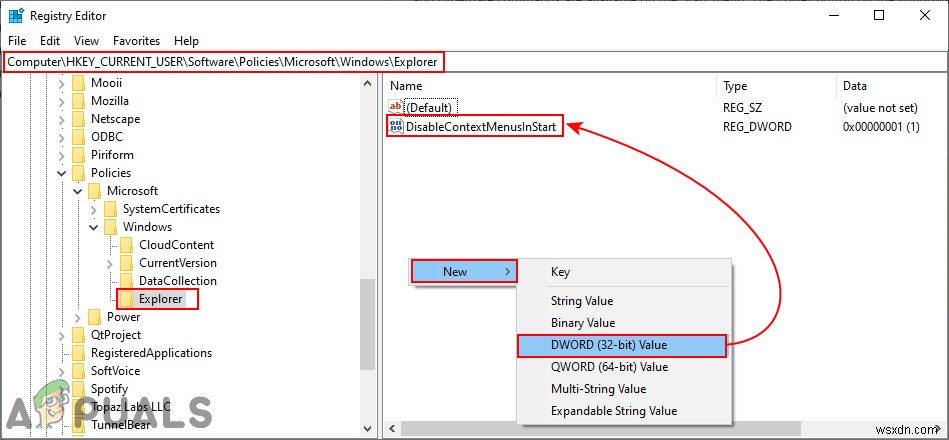Click the 0x00000001 (1) data cell
Image resolution: width=949 pixels, height=440 pixels.
point(882,126)
